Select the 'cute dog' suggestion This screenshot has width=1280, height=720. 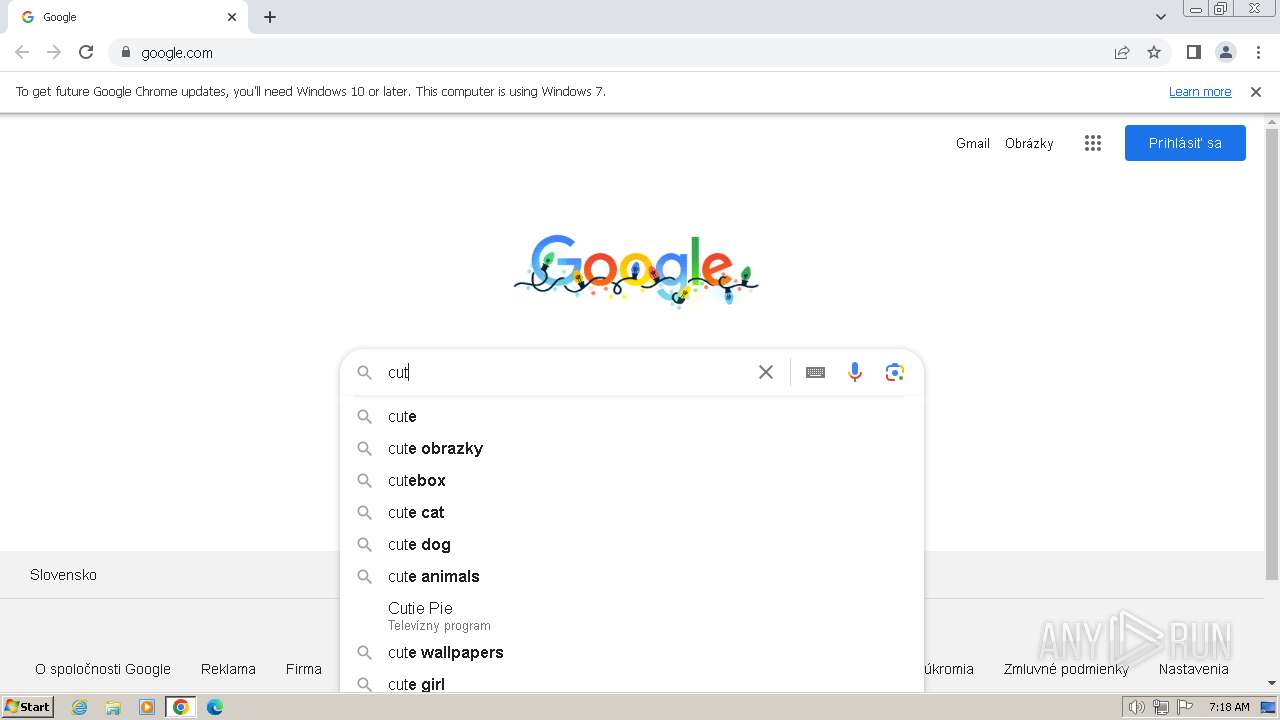(x=632, y=544)
